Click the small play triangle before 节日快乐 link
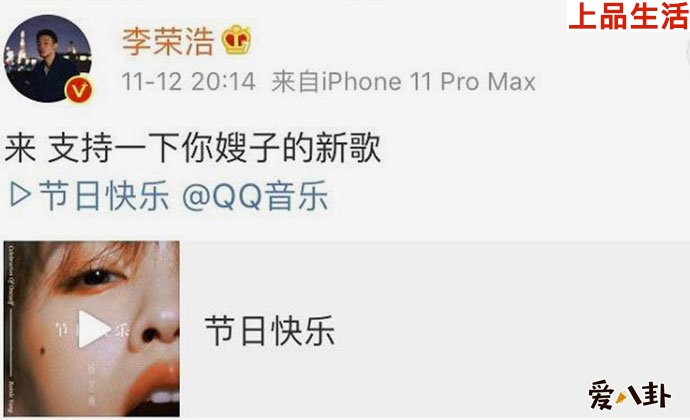The width and height of the screenshot is (690, 420). [21, 194]
